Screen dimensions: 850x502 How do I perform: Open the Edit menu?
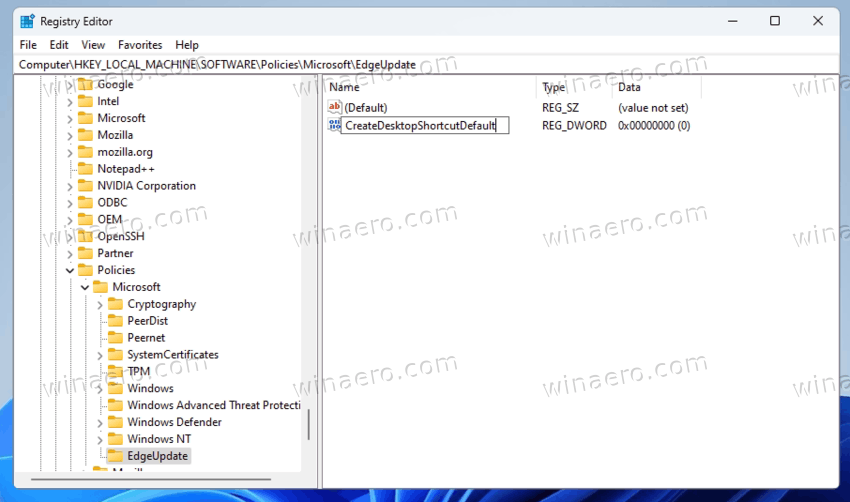[x=59, y=45]
